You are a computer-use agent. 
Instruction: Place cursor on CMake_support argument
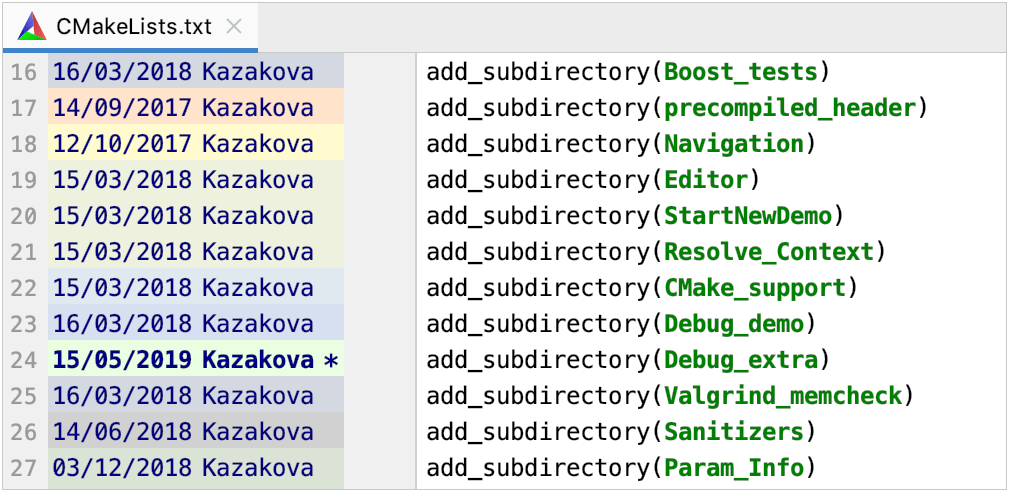coord(755,288)
